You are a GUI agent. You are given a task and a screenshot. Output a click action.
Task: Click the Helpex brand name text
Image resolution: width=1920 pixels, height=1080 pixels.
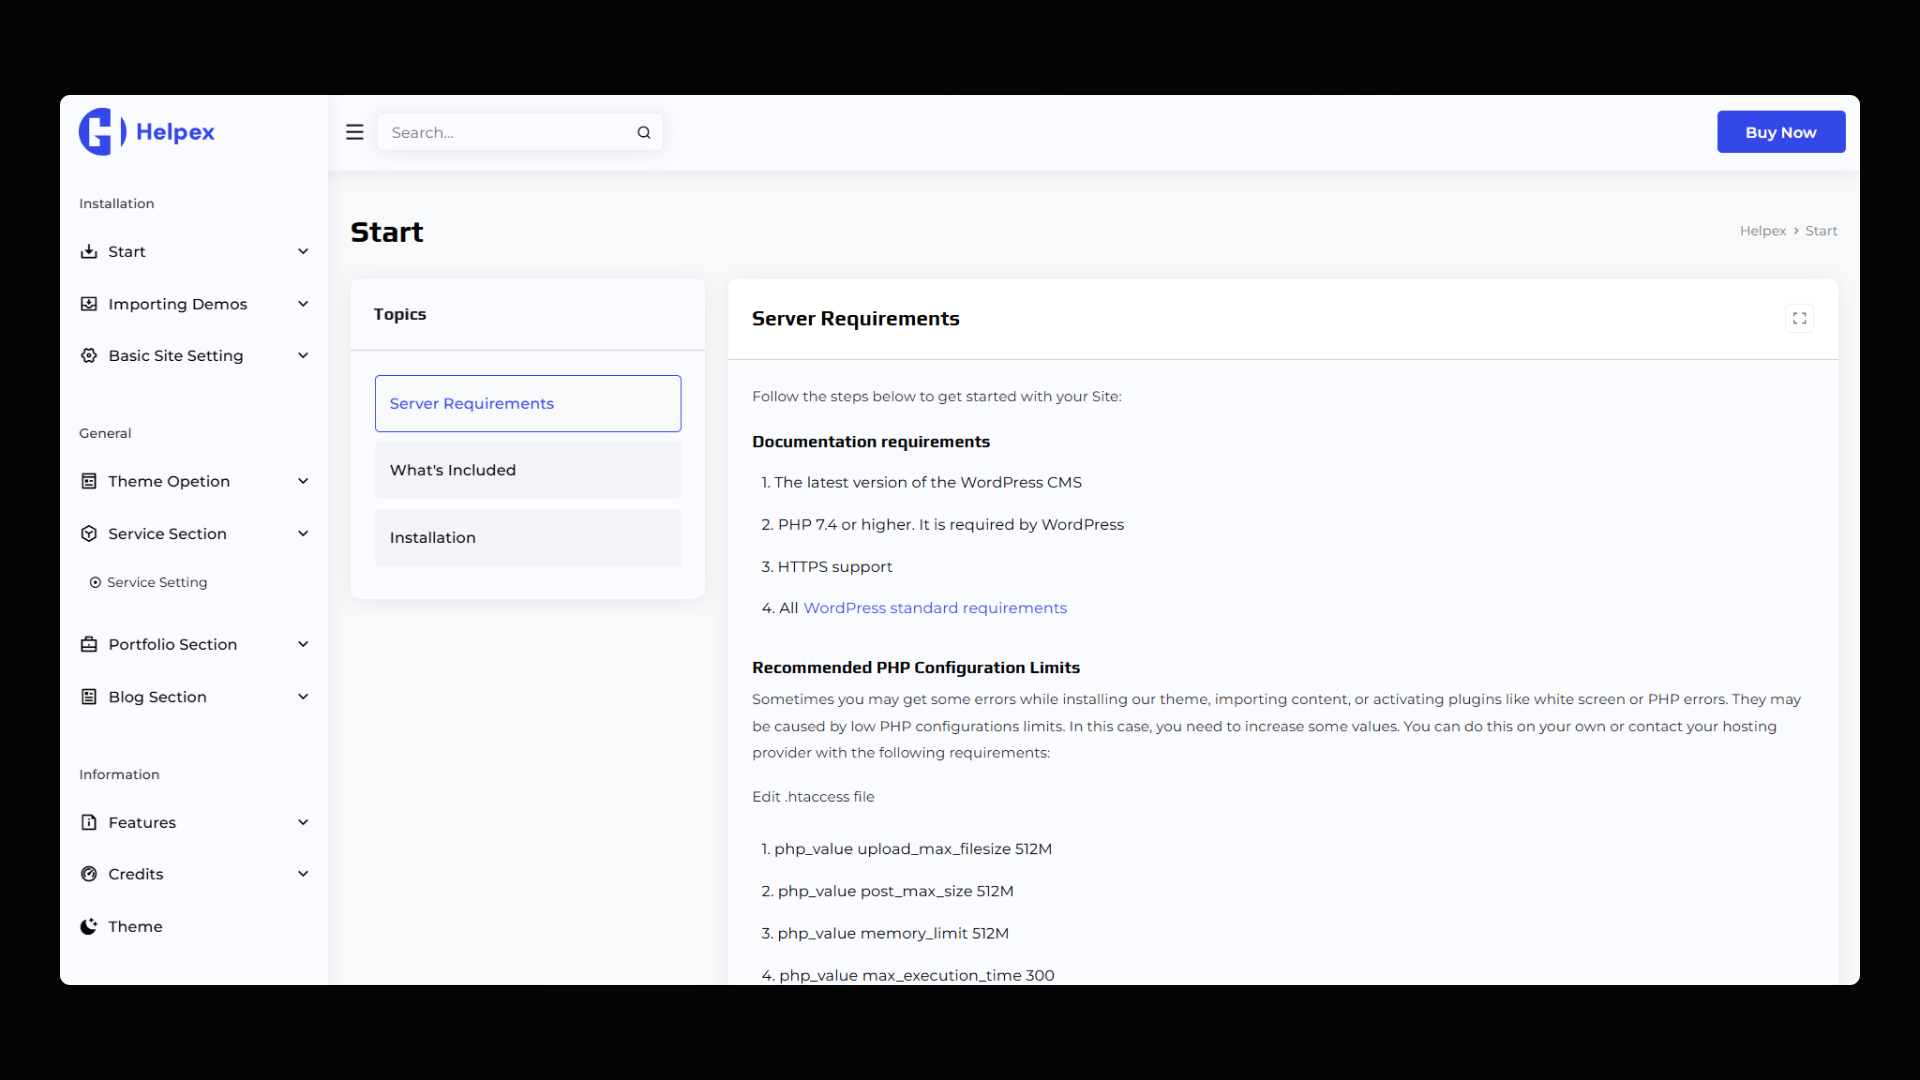tap(175, 132)
